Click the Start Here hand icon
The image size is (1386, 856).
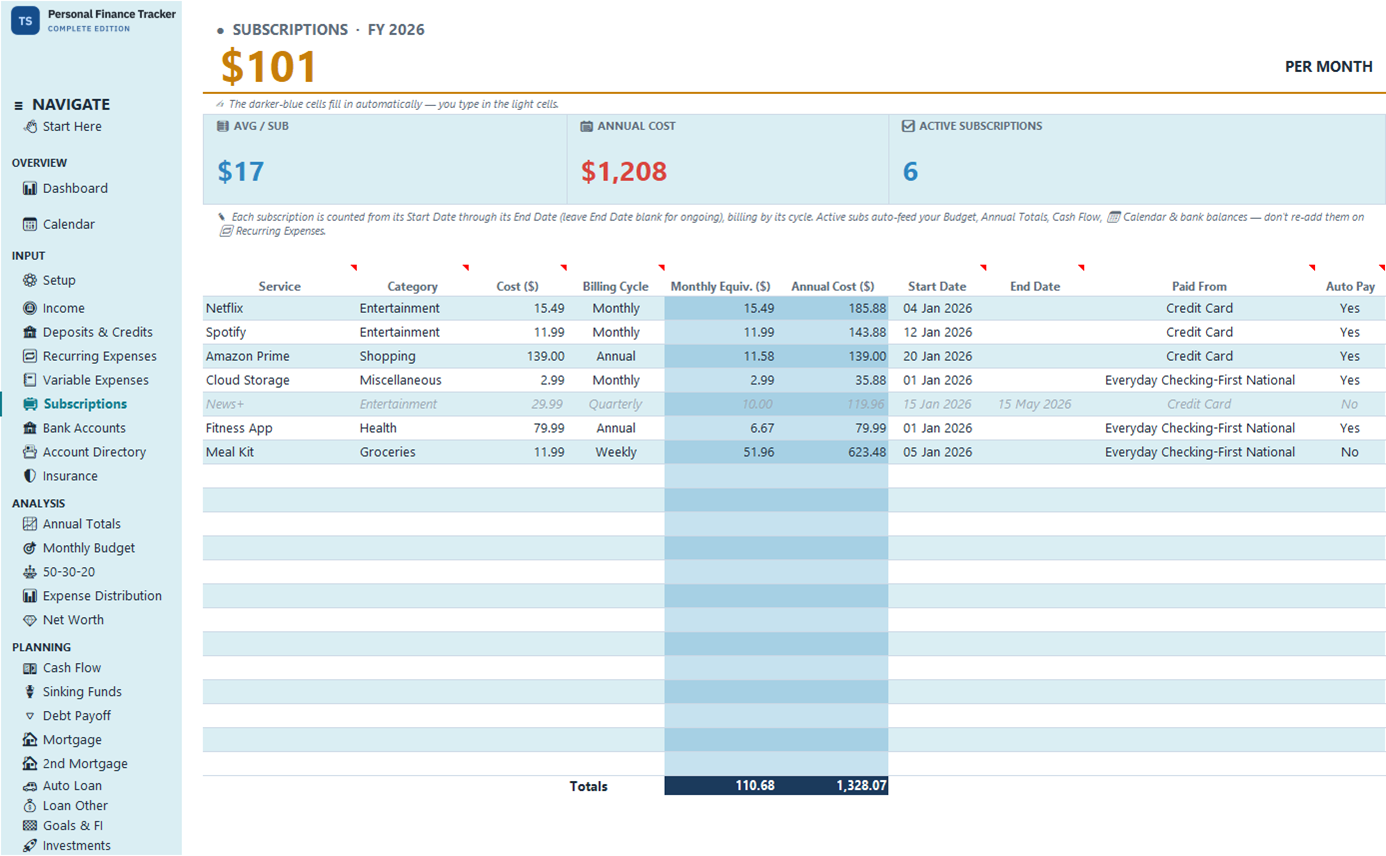click(x=30, y=127)
